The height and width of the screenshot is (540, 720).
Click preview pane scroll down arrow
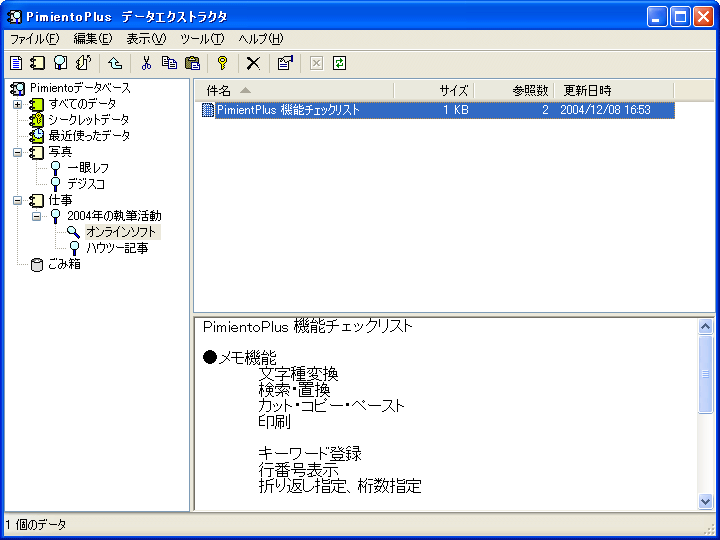click(705, 501)
